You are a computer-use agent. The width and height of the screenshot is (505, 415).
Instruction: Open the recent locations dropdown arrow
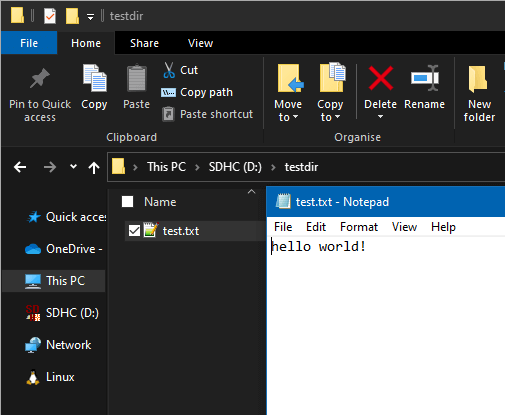[x=73, y=167]
